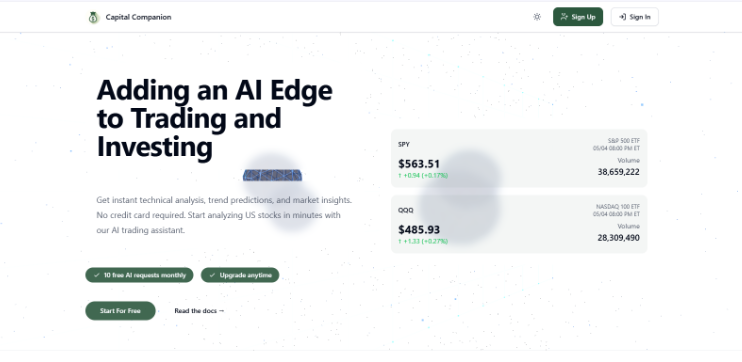Click the Sign In button
The image size is (742, 362).
pos(635,17)
